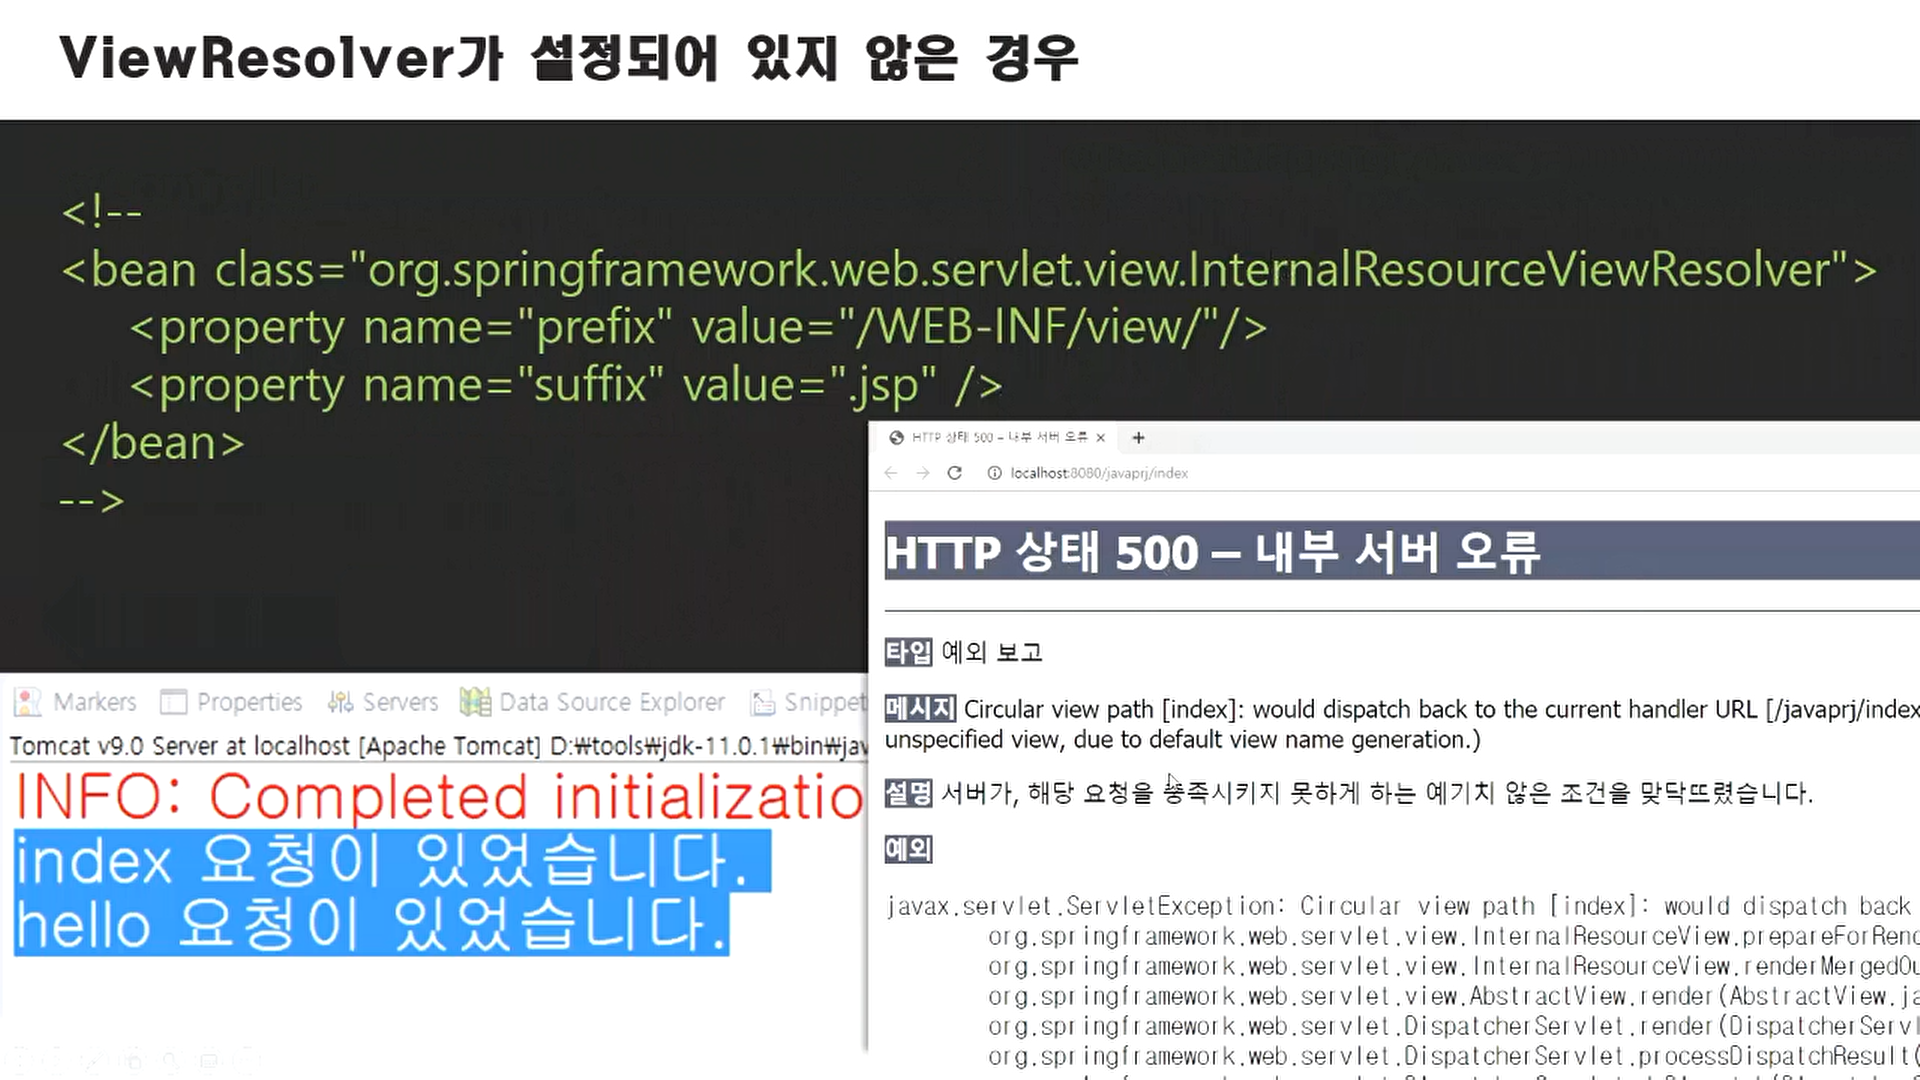Click the 'HTTP 상태 500 – 내부 서버 오류' heading
1920x1080 pixels.
click(1212, 552)
